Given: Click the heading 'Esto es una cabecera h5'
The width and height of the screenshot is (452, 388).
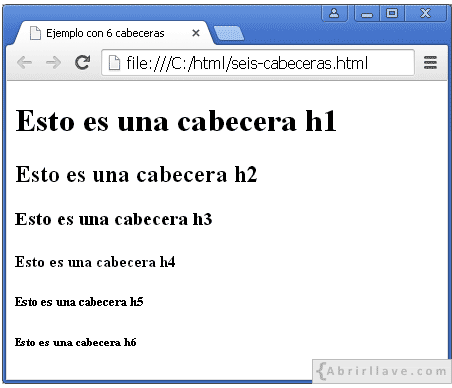Looking at the screenshot, I should [79, 302].
